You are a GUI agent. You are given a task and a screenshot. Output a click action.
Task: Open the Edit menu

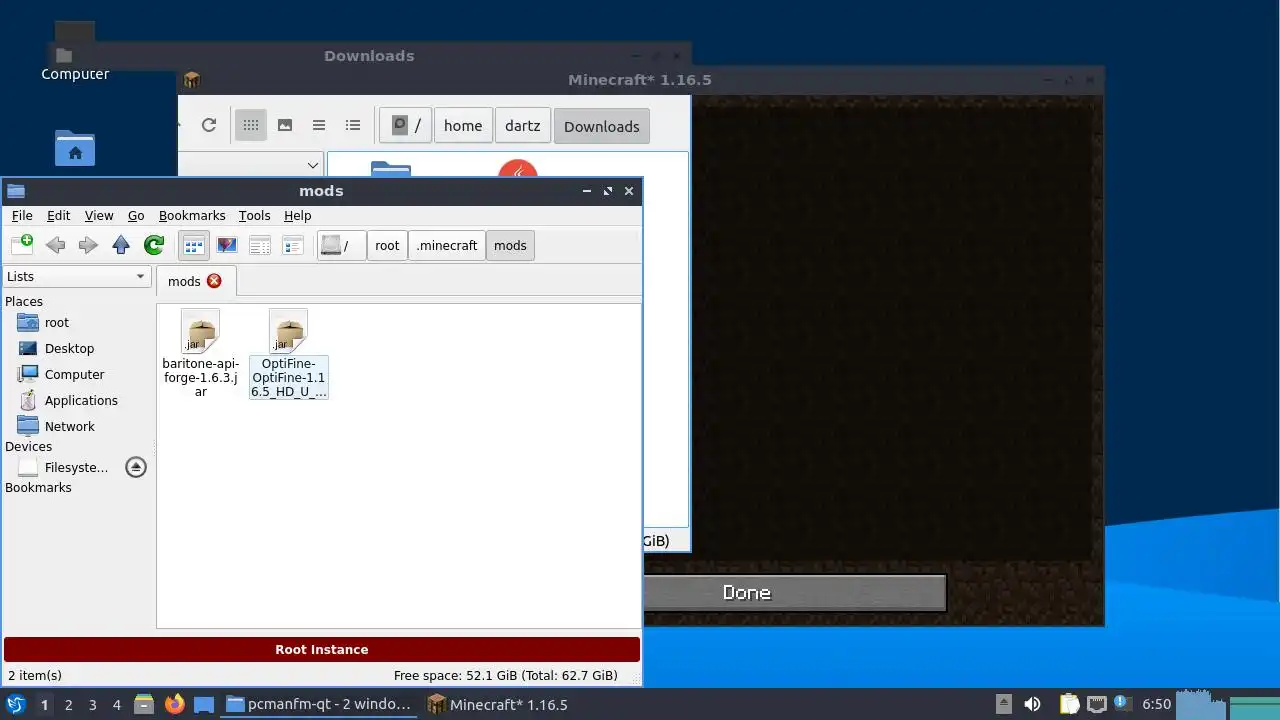[58, 215]
